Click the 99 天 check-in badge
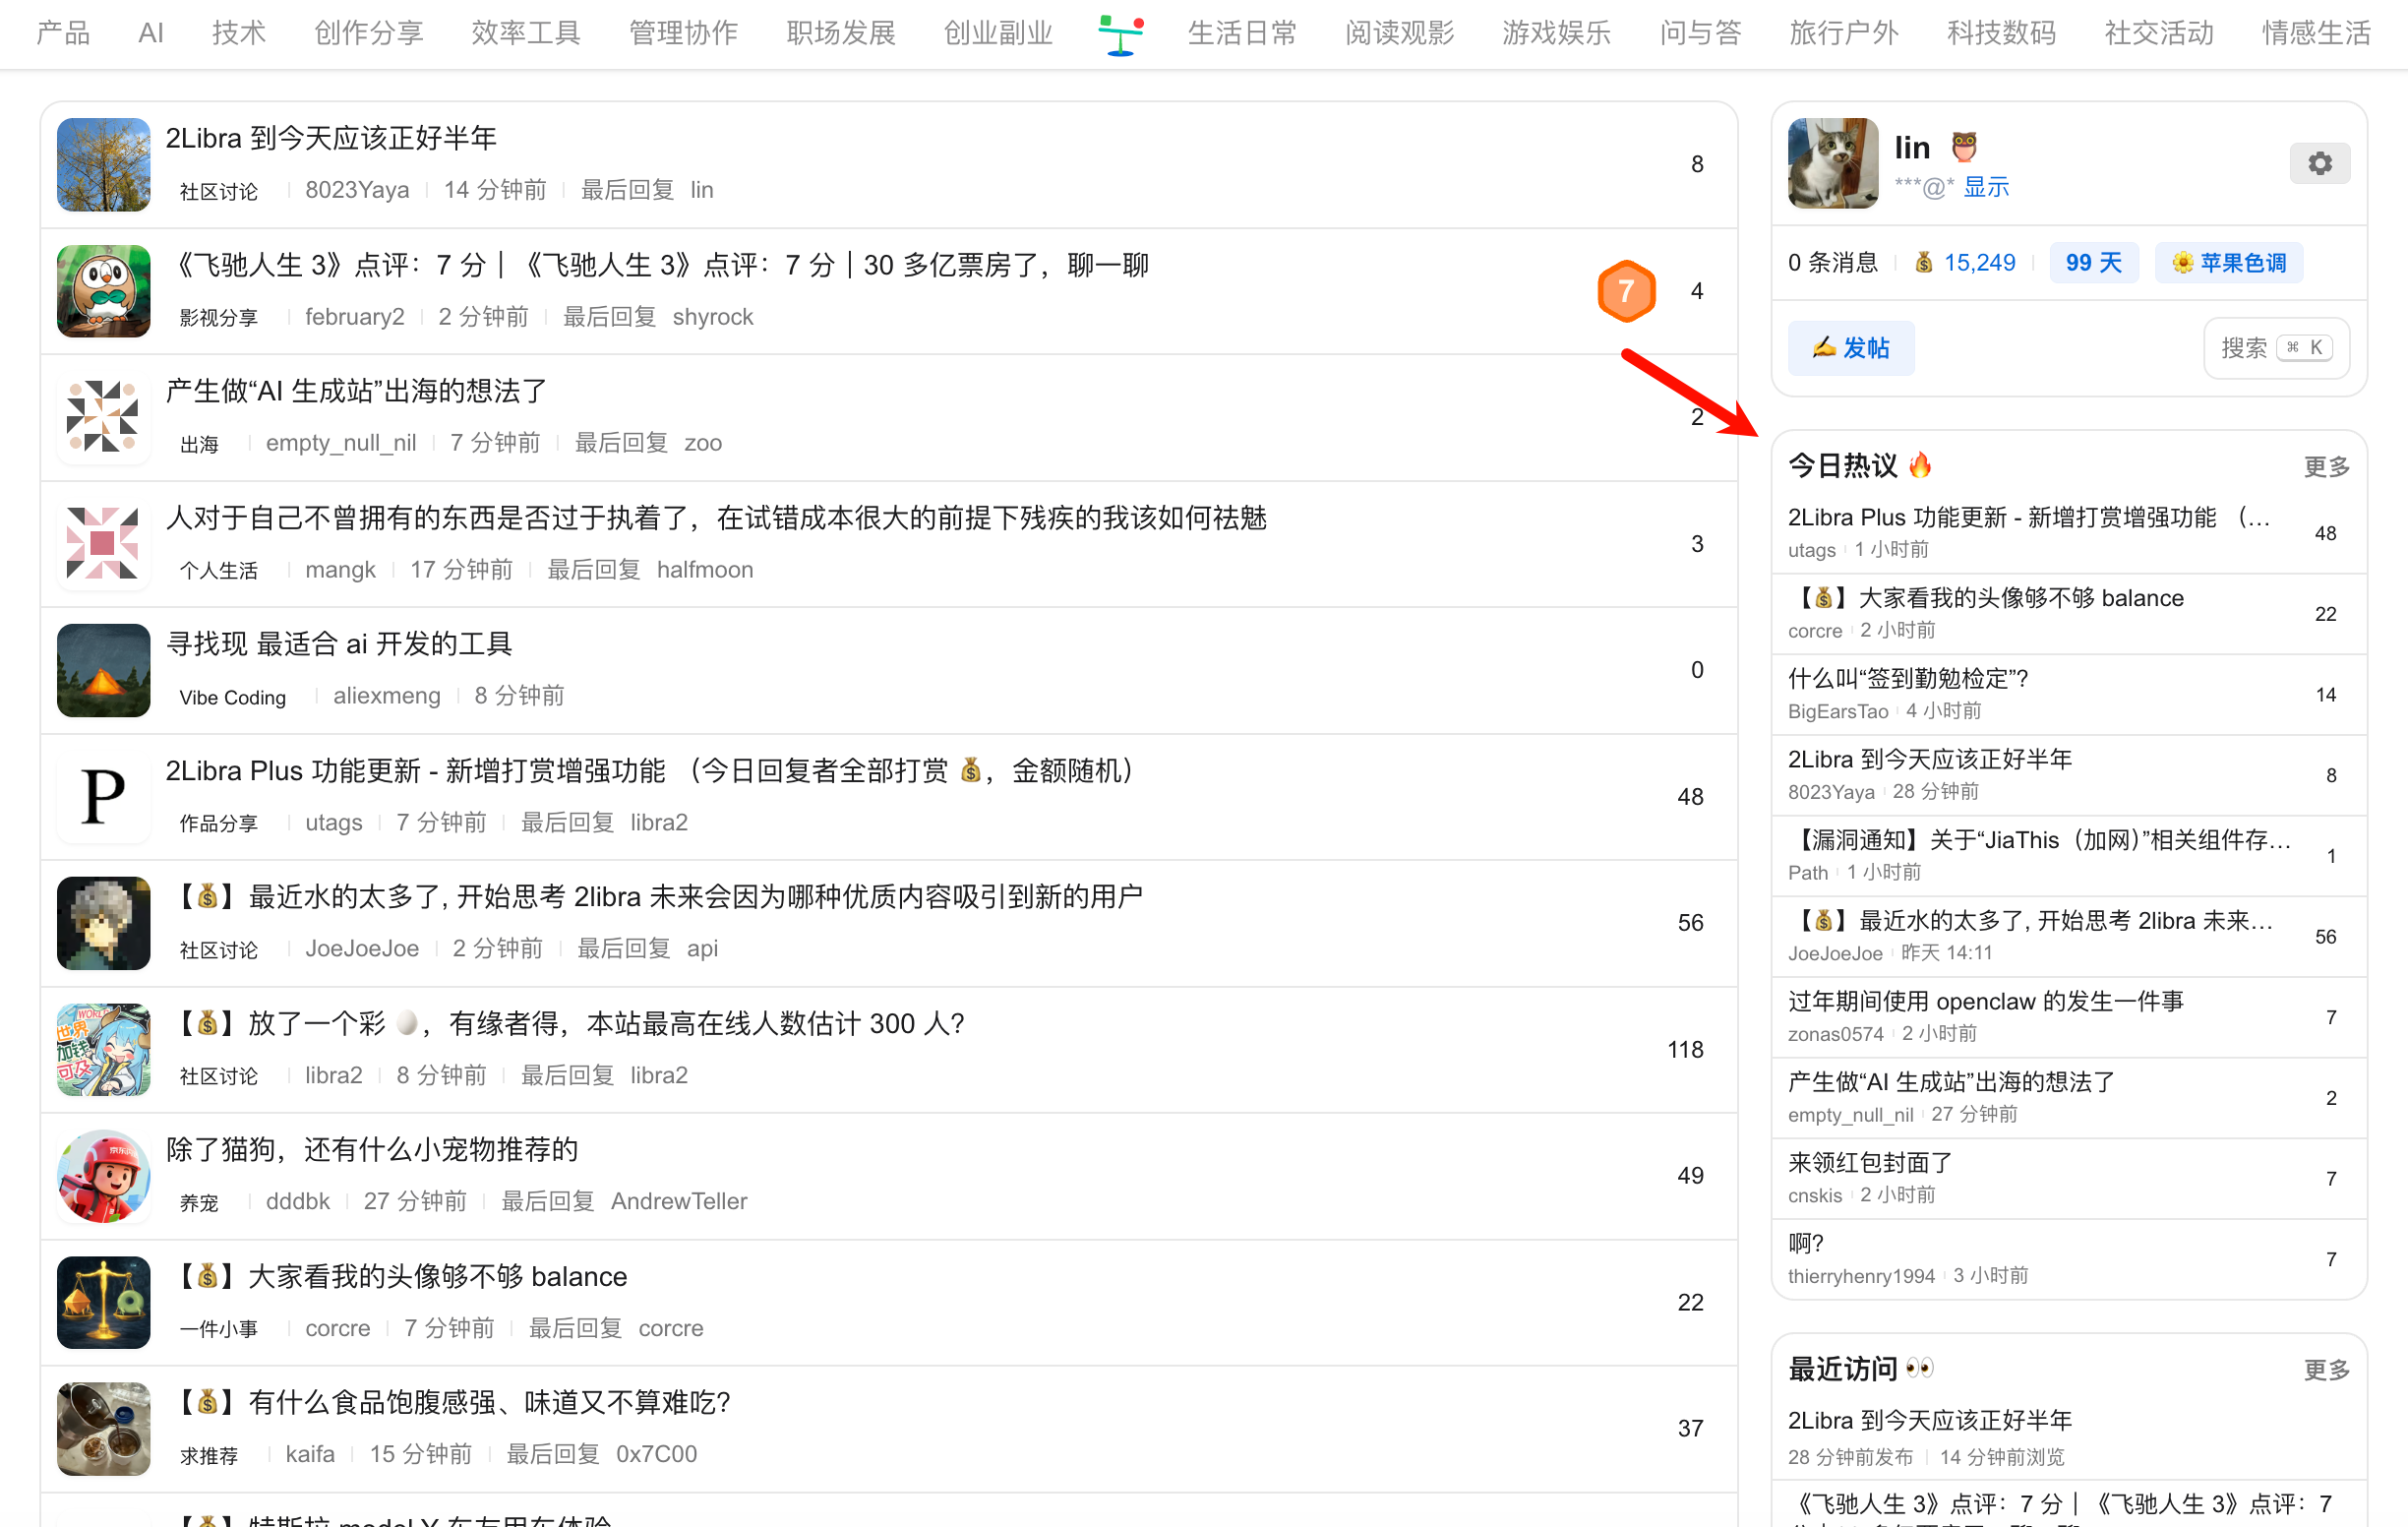The height and width of the screenshot is (1527, 2408). (2092, 263)
